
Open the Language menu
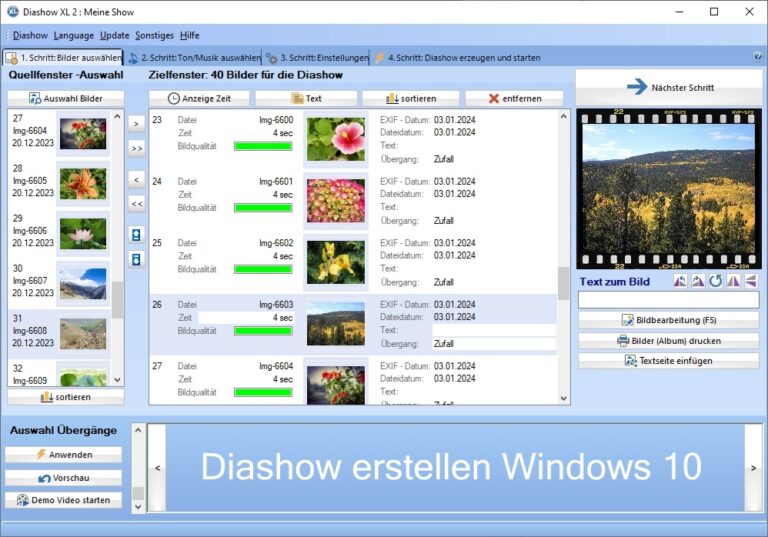point(73,35)
